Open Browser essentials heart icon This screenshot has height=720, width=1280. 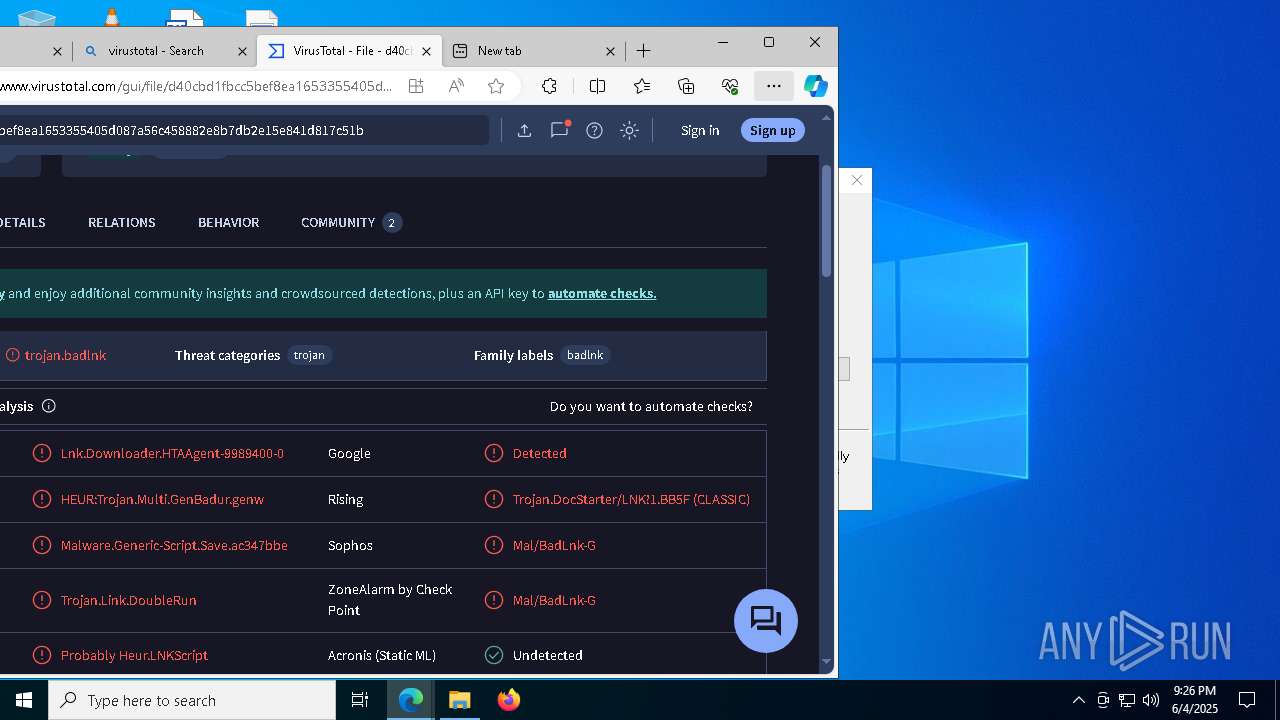coord(730,86)
